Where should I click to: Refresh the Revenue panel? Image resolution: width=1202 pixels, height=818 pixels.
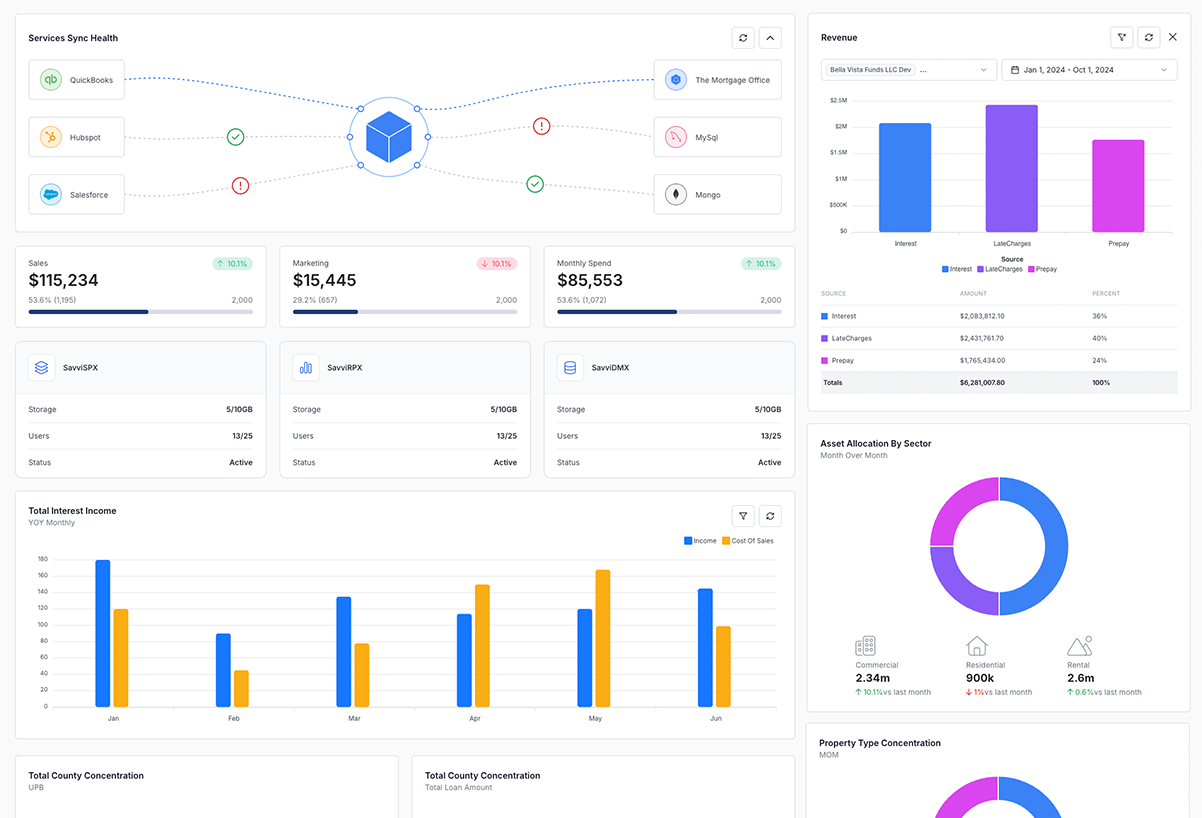1149,37
